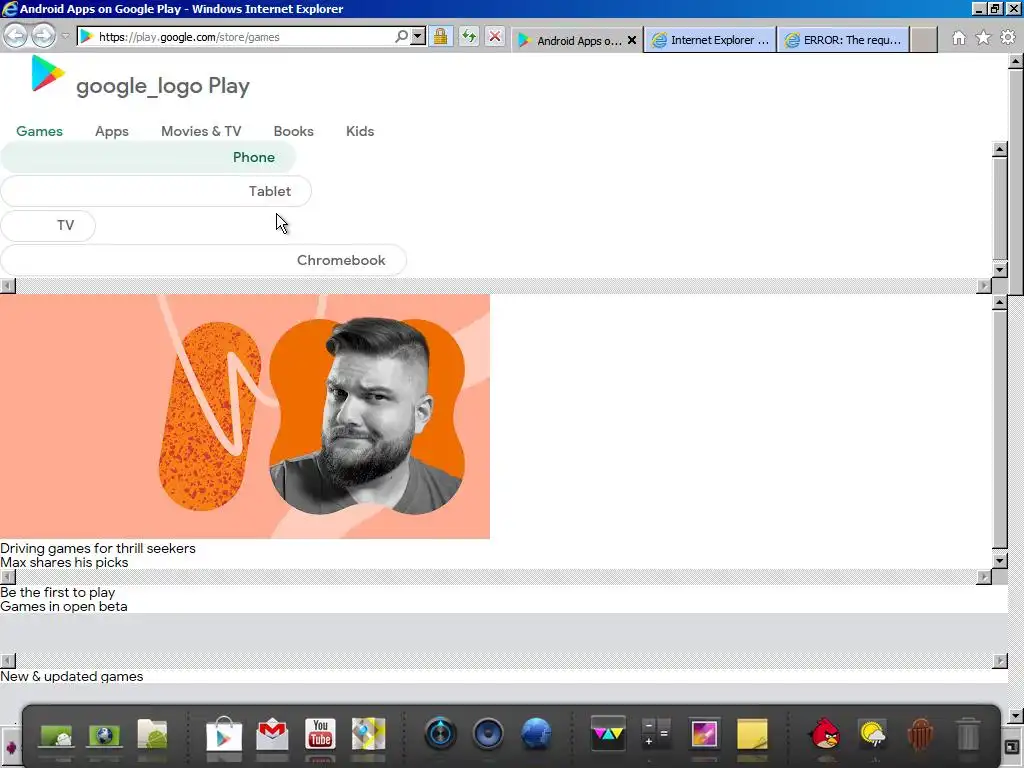
Task: Open the colorful triangles dock icon
Action: coord(608,733)
